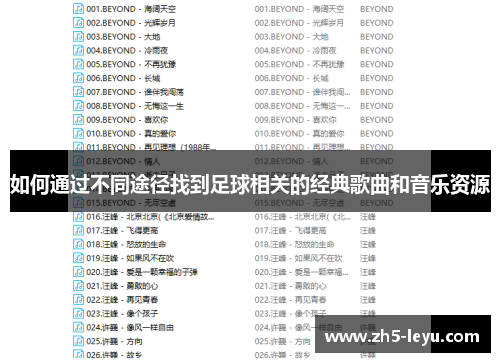500x362 pixels.
Task: Select the music icon next to 021.汪峰 - 勇敢的心
Action: click(78, 286)
